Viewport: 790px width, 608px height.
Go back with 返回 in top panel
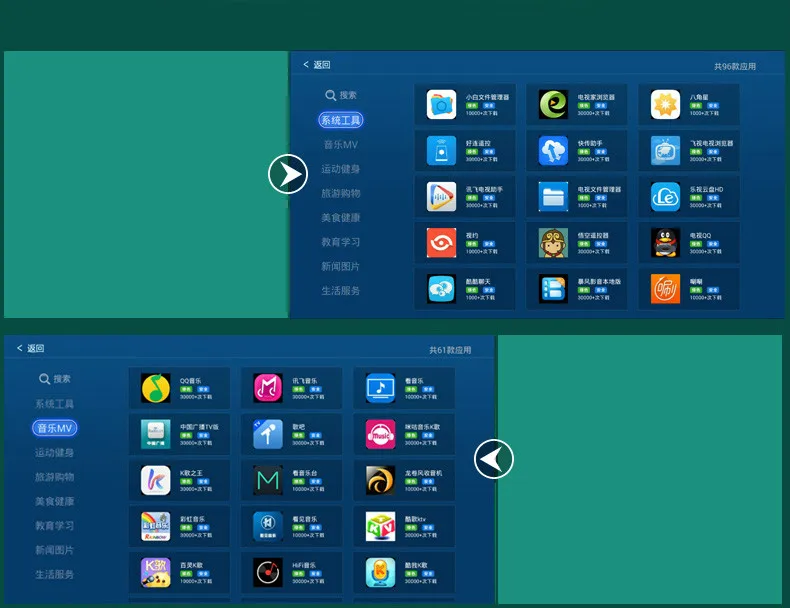(x=317, y=64)
